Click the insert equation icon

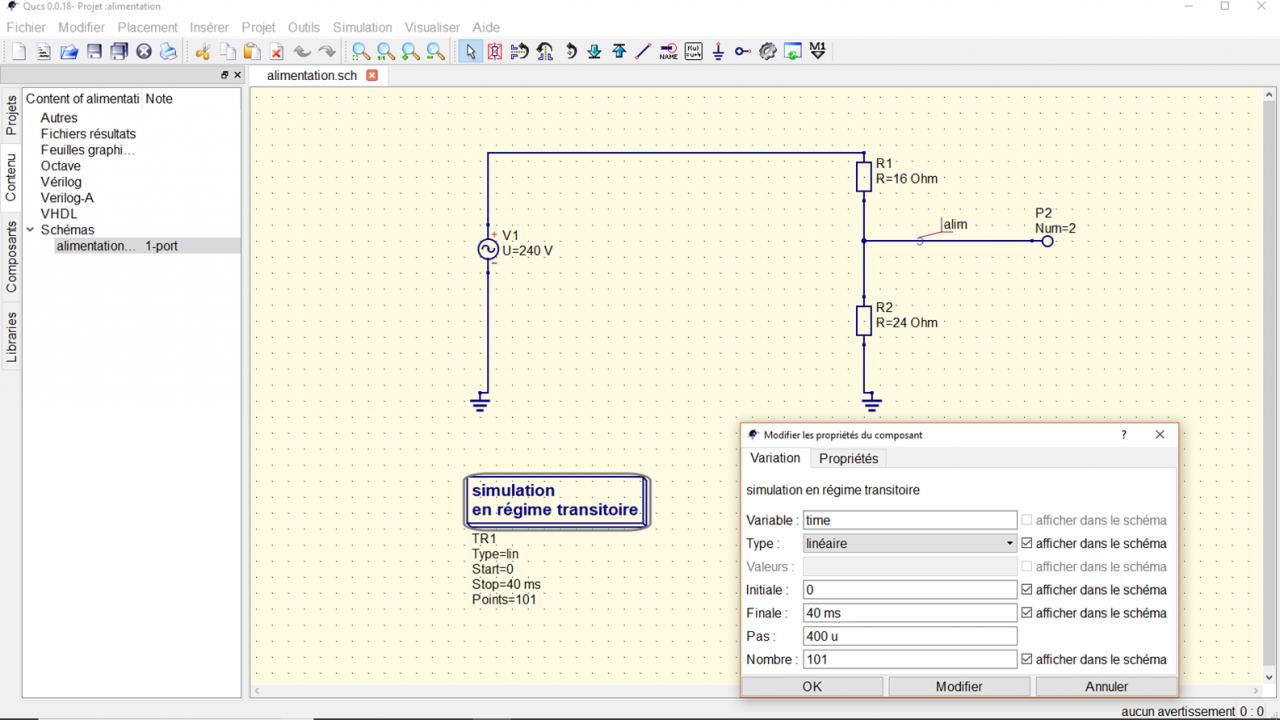(693, 52)
